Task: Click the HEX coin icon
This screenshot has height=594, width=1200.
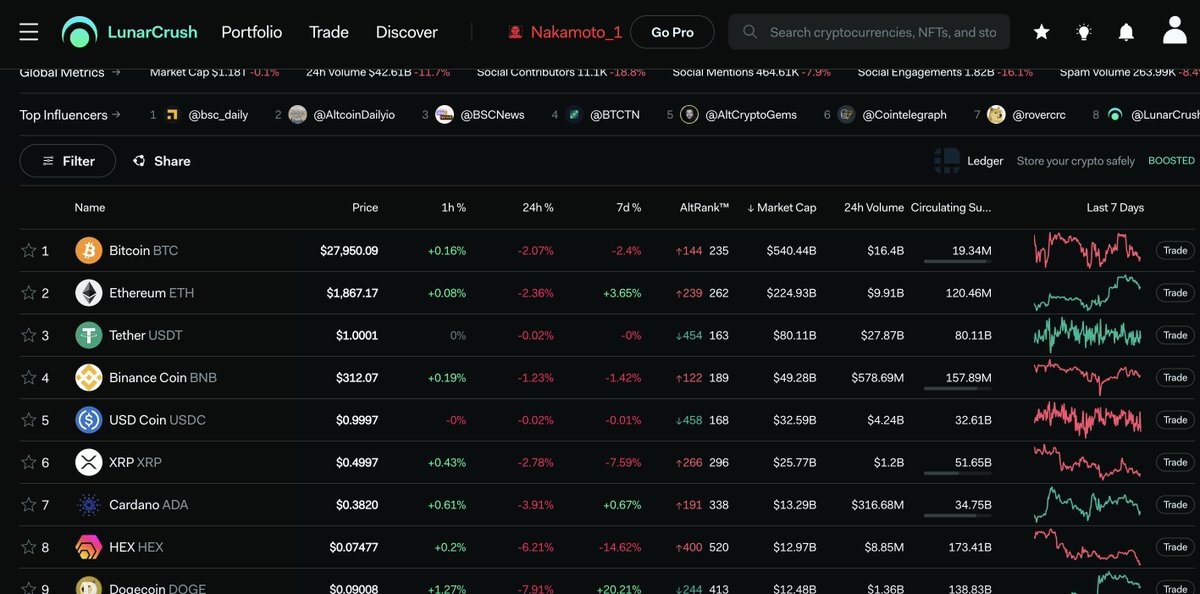Action: tap(89, 547)
